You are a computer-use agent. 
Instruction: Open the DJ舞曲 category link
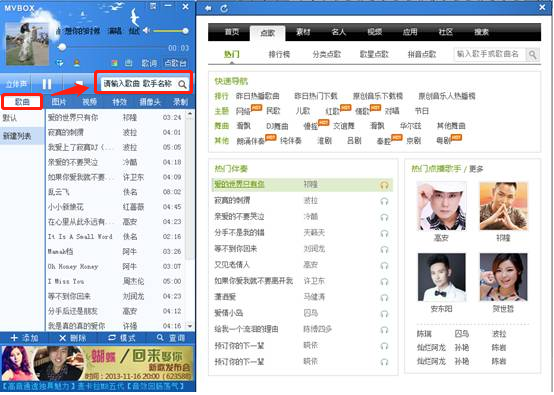(277, 126)
